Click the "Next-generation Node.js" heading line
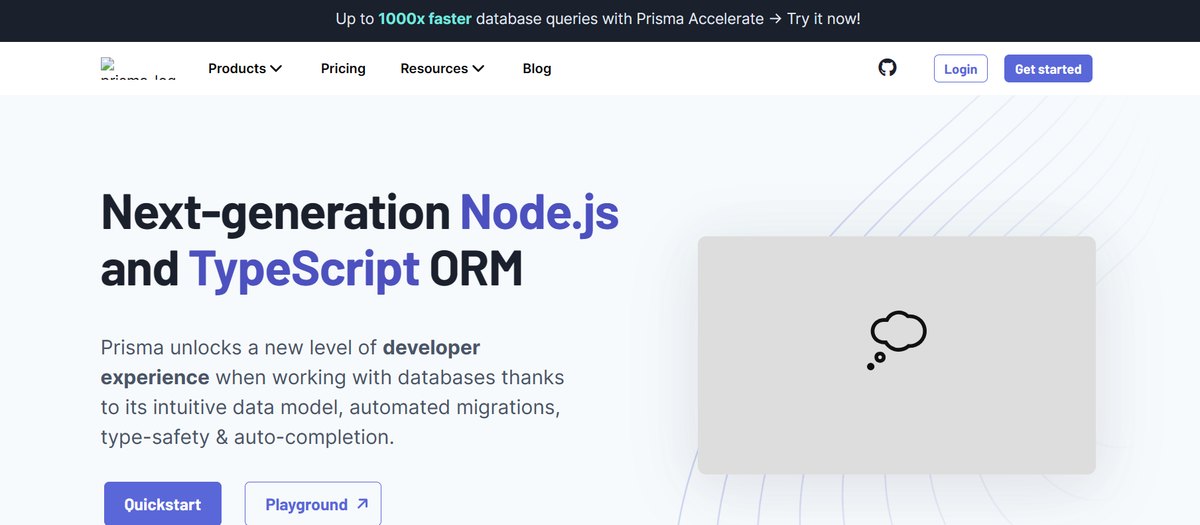 [x=360, y=212]
